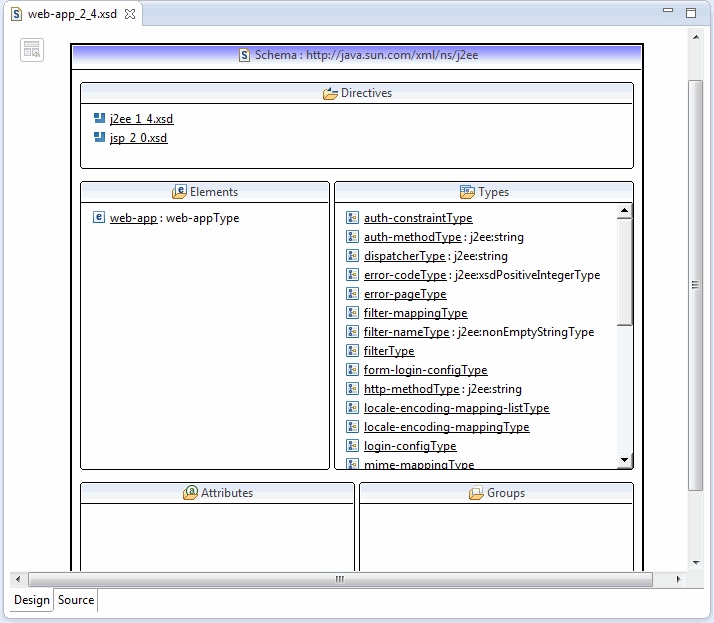Click the icon for filter-mappingType
The image size is (714, 623).
[x=352, y=313]
